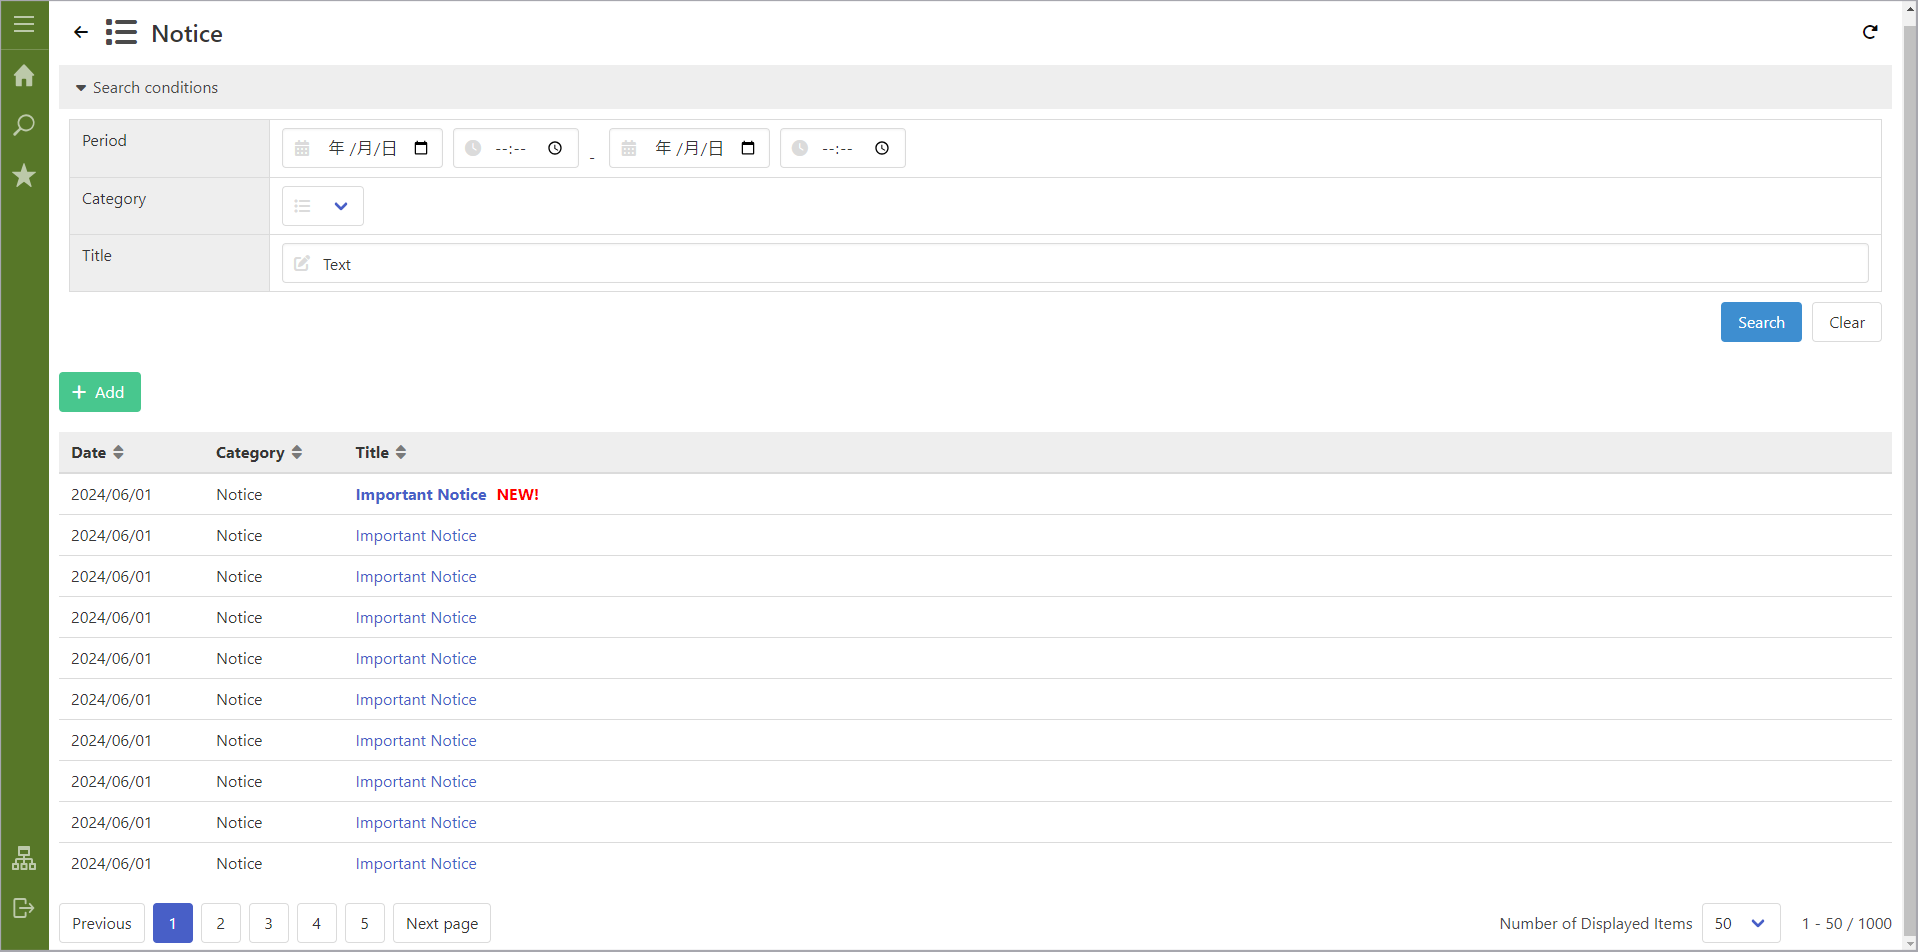Go to page 3
Screen dimensions: 1918x952
pos(269,923)
